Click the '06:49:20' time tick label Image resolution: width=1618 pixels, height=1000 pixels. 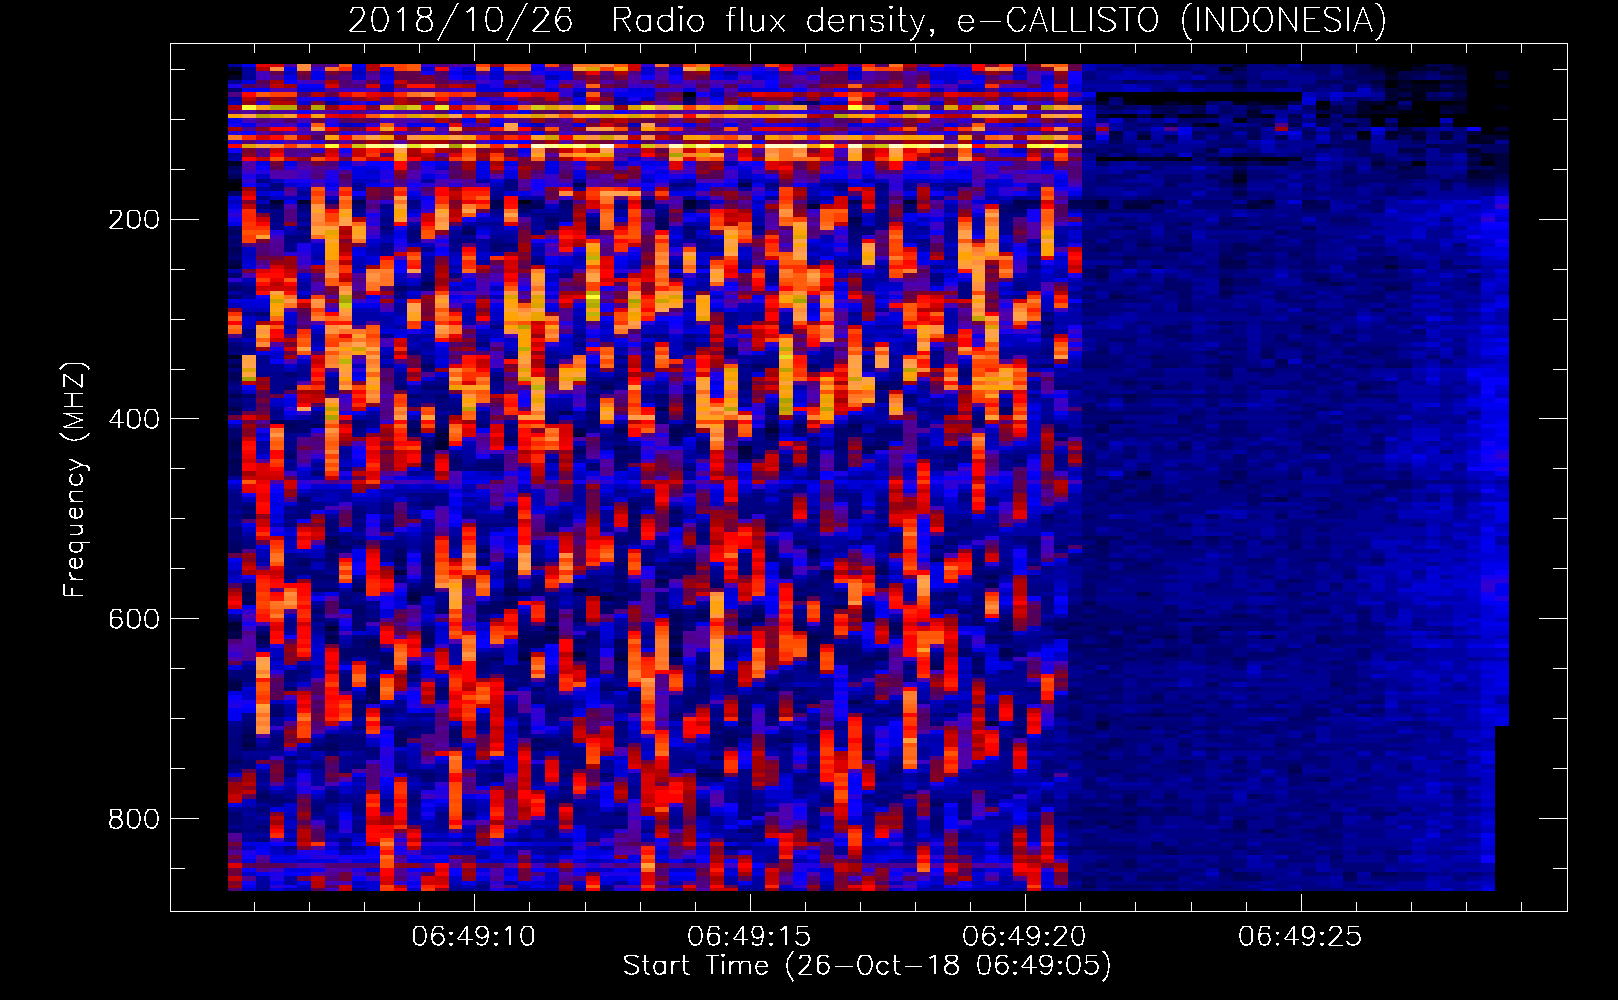(x=1024, y=937)
